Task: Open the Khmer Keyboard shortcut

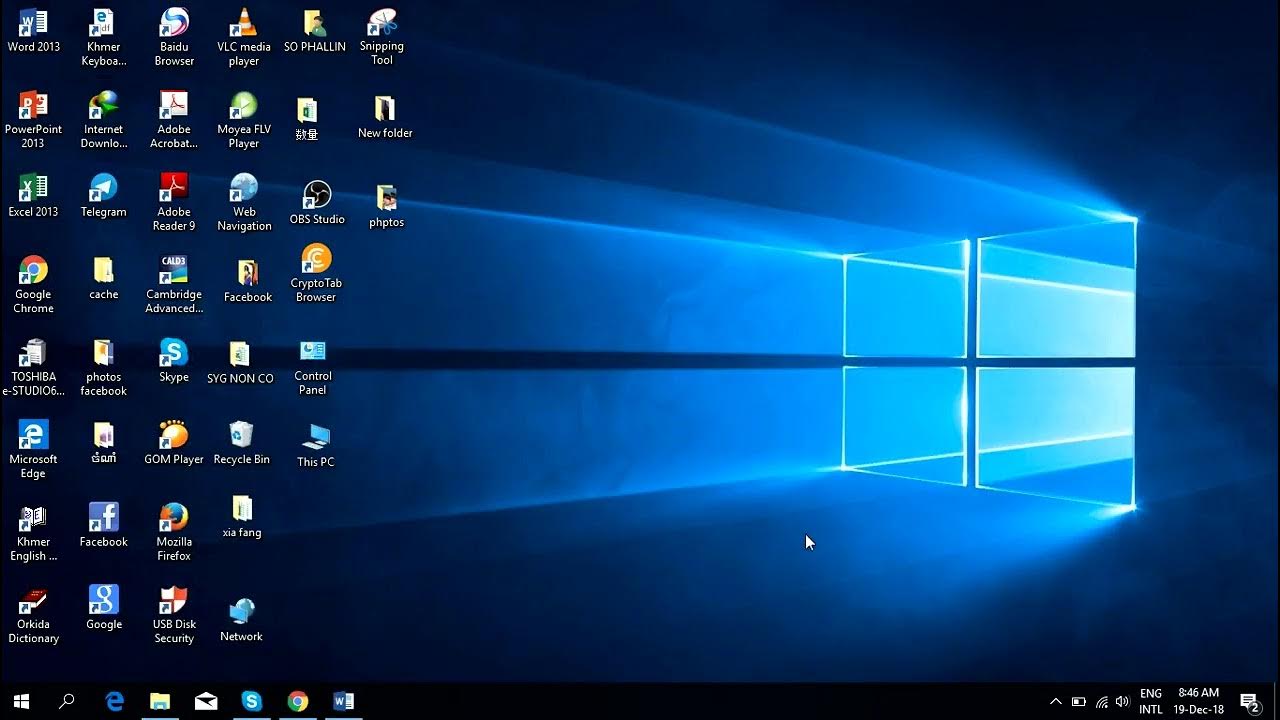Action: pyautogui.click(x=103, y=38)
